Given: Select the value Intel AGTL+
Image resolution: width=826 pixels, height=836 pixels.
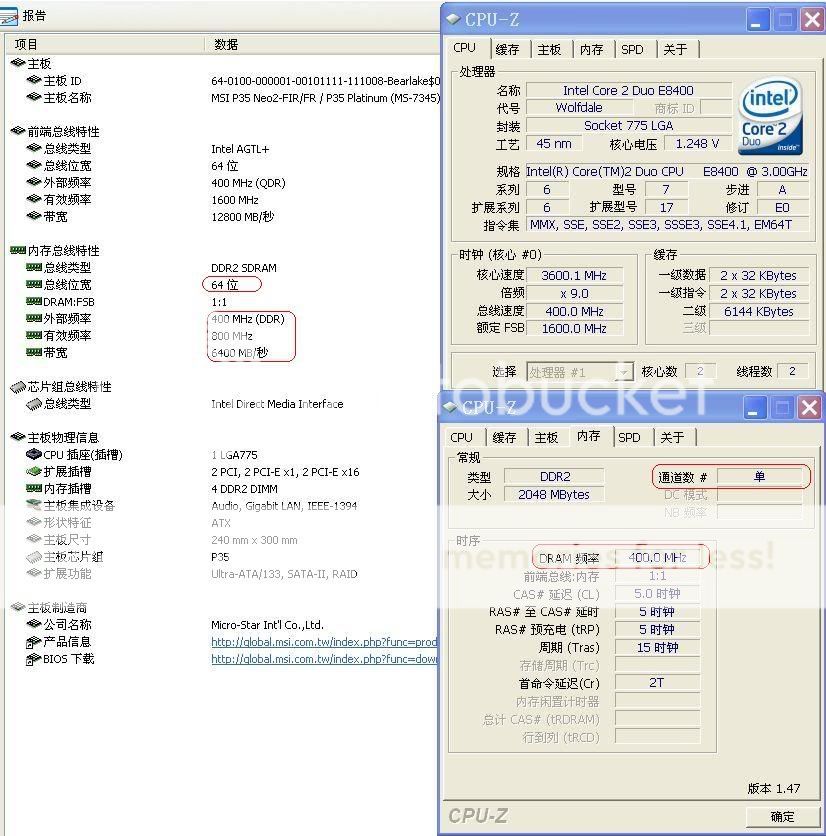Looking at the screenshot, I should coord(240,149).
